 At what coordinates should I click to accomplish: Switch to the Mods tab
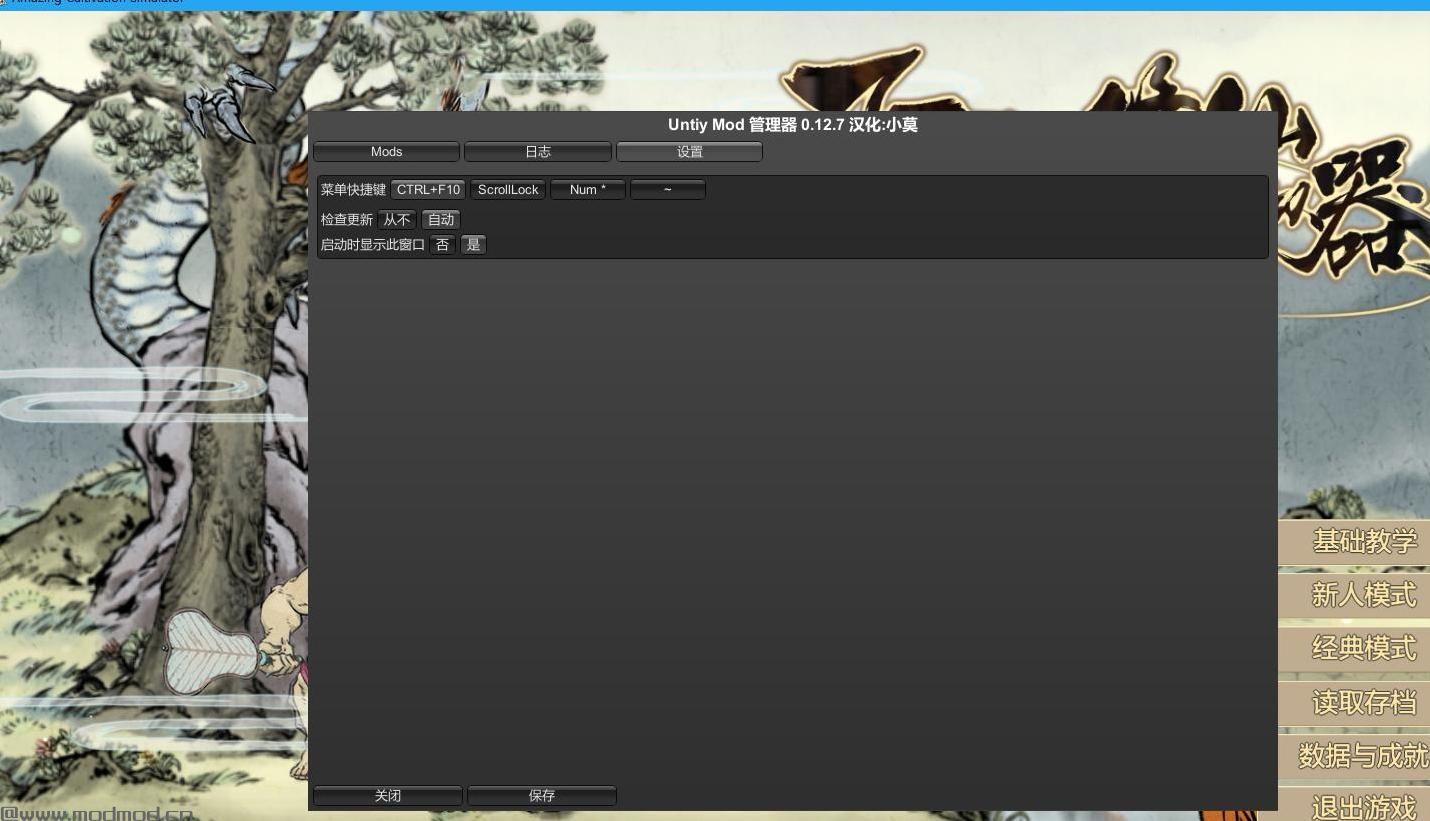pyautogui.click(x=386, y=152)
